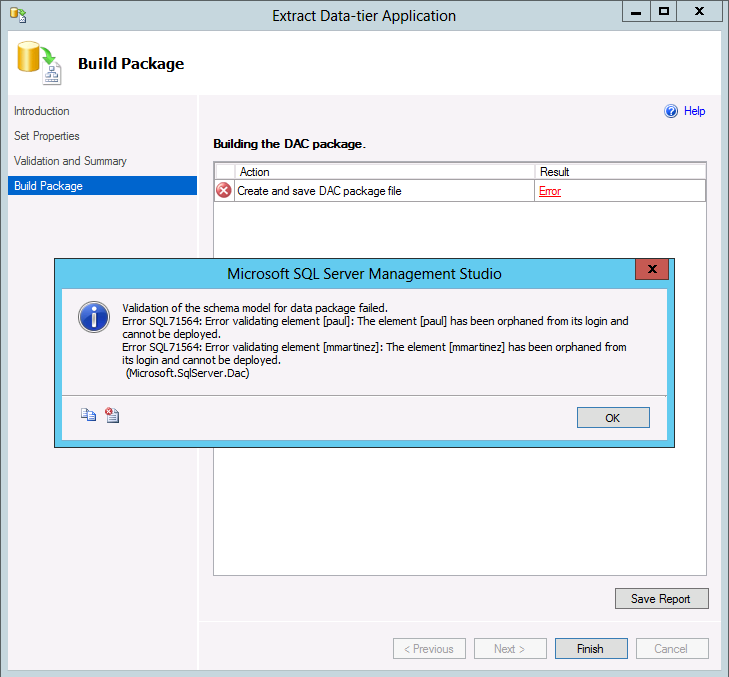Click the Save Report button
This screenshot has height=677, width=729.
pyautogui.click(x=662, y=598)
